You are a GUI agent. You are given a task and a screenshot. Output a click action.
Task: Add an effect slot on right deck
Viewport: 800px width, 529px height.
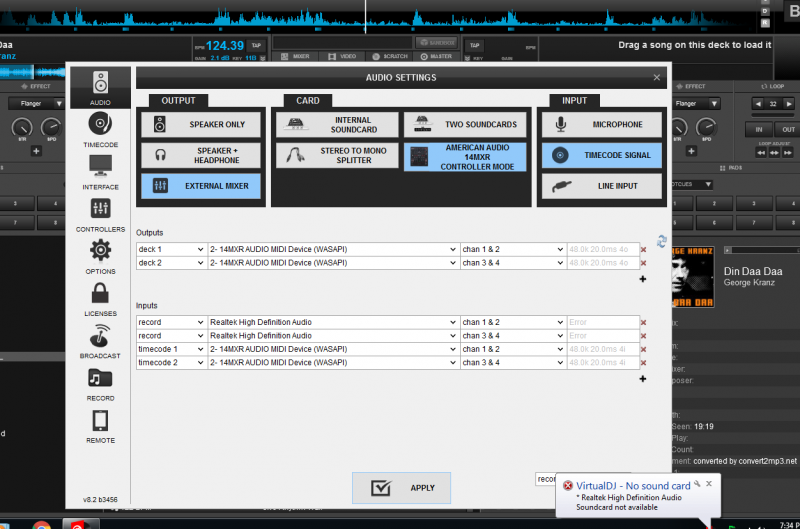point(691,151)
